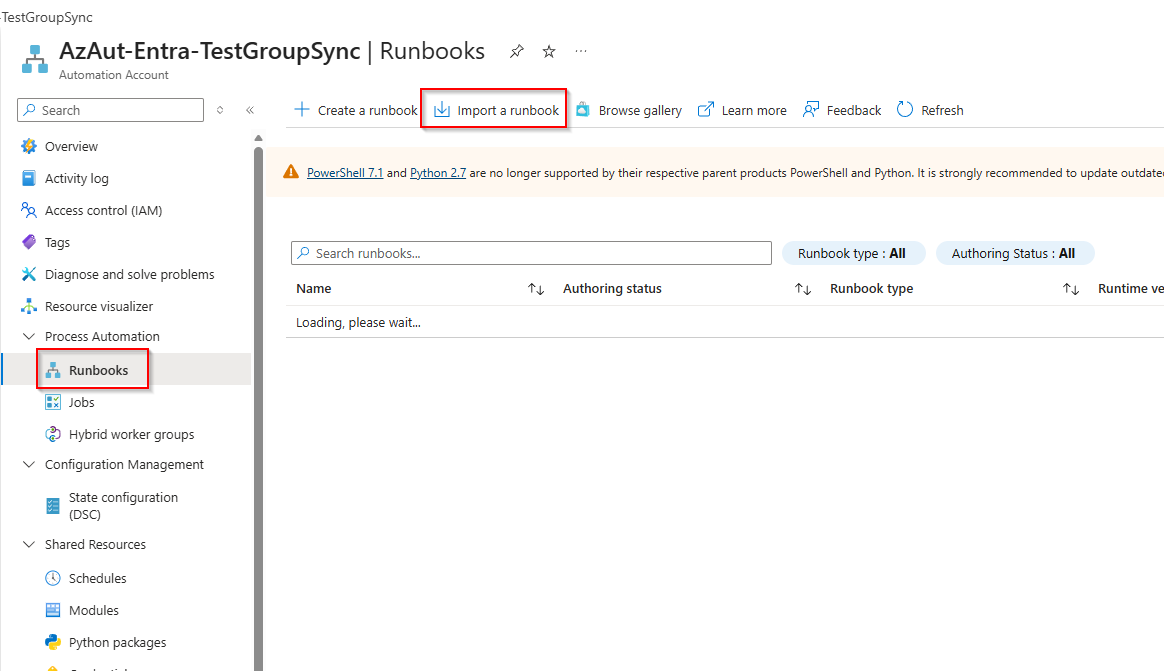Viewport: 1164px width, 671px height.
Task: Click the Learn more external link icon
Action: (706, 110)
